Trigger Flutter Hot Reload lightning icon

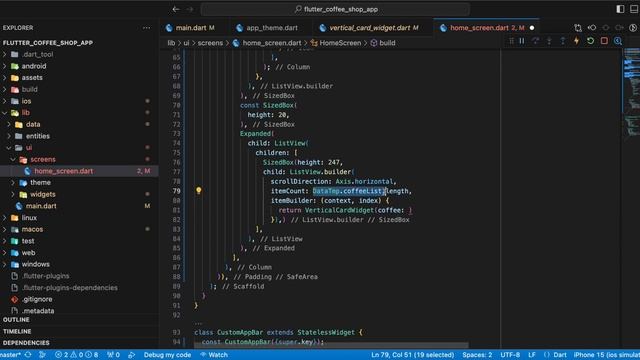(x=576, y=41)
